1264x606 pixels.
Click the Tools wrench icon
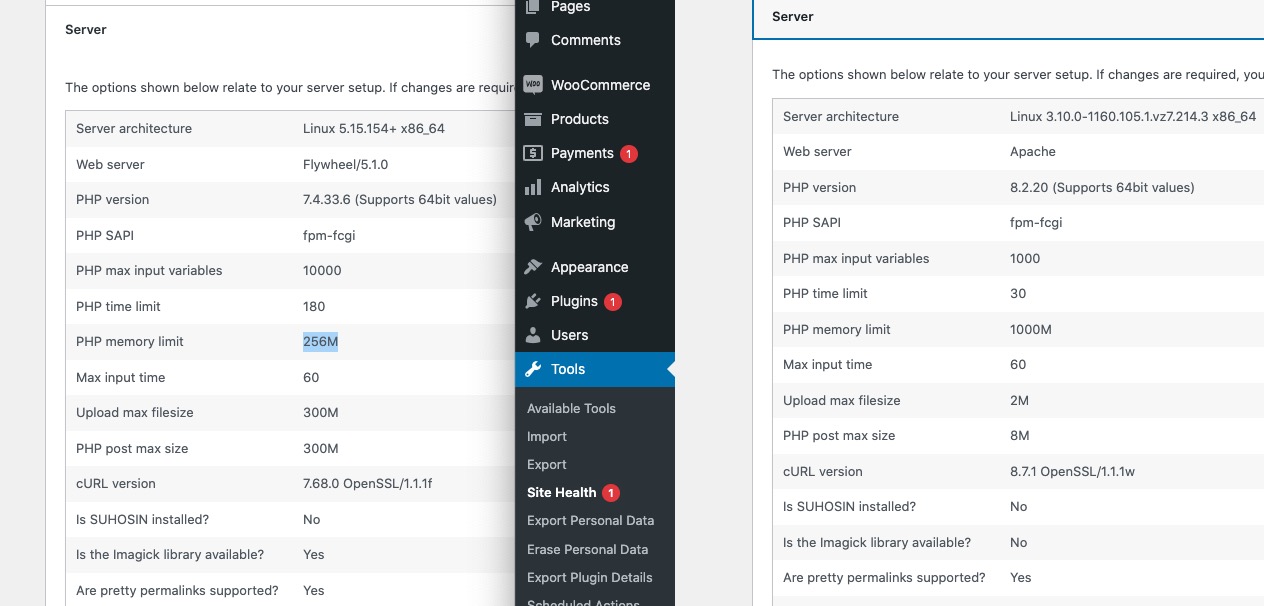point(533,369)
